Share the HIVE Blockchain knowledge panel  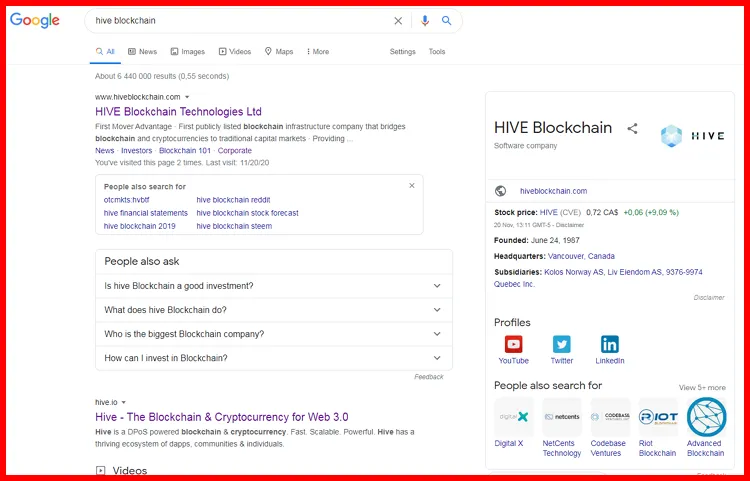632,128
